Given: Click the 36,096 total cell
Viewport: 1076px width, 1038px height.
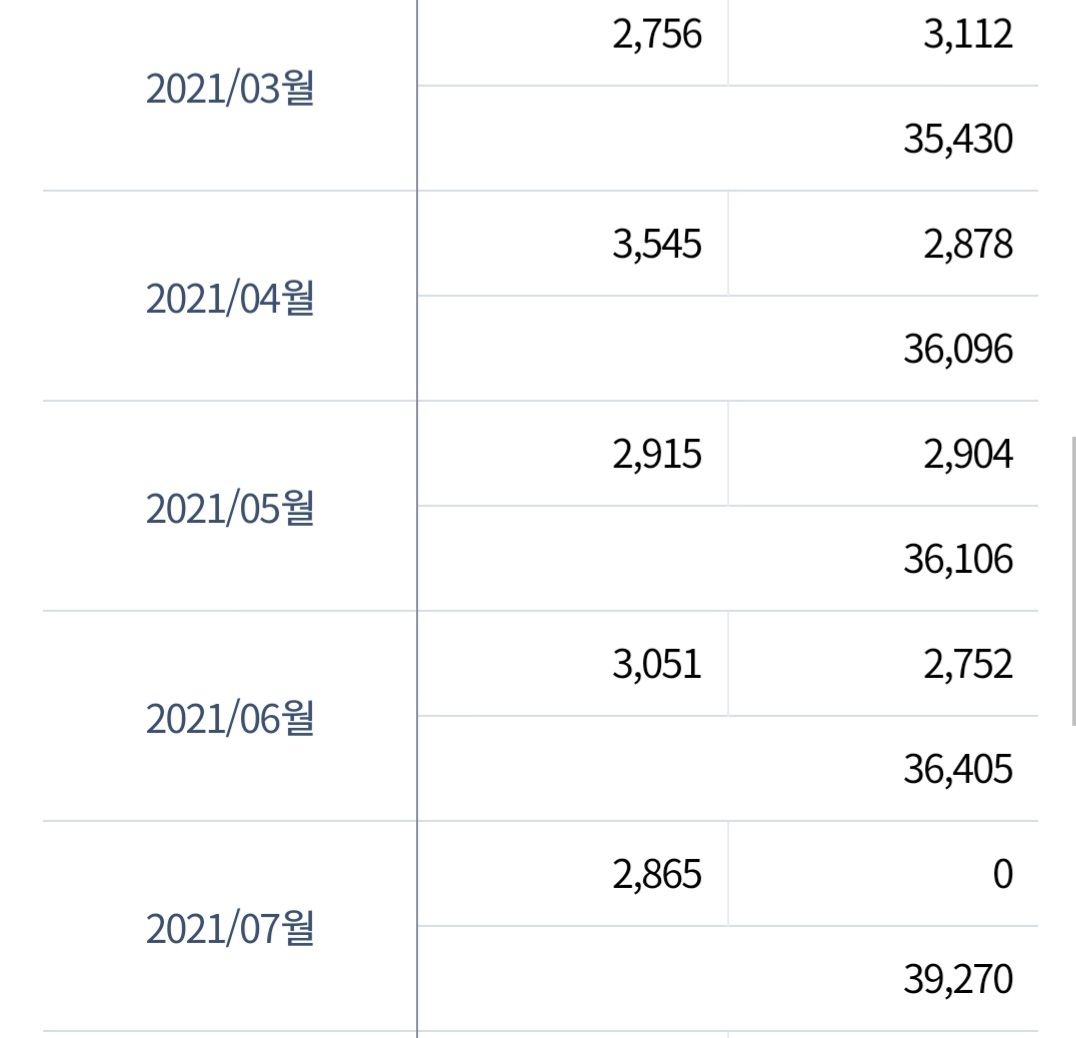Looking at the screenshot, I should click(x=728, y=349).
